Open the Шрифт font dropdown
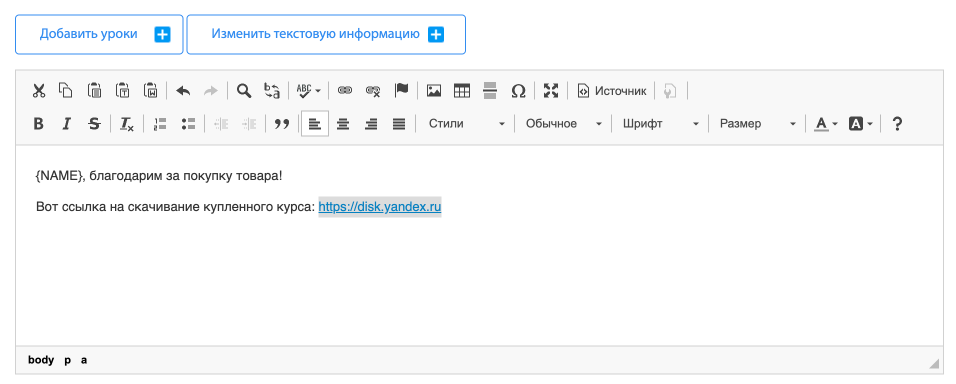Viewport: 956px width, 384px height. tap(660, 124)
